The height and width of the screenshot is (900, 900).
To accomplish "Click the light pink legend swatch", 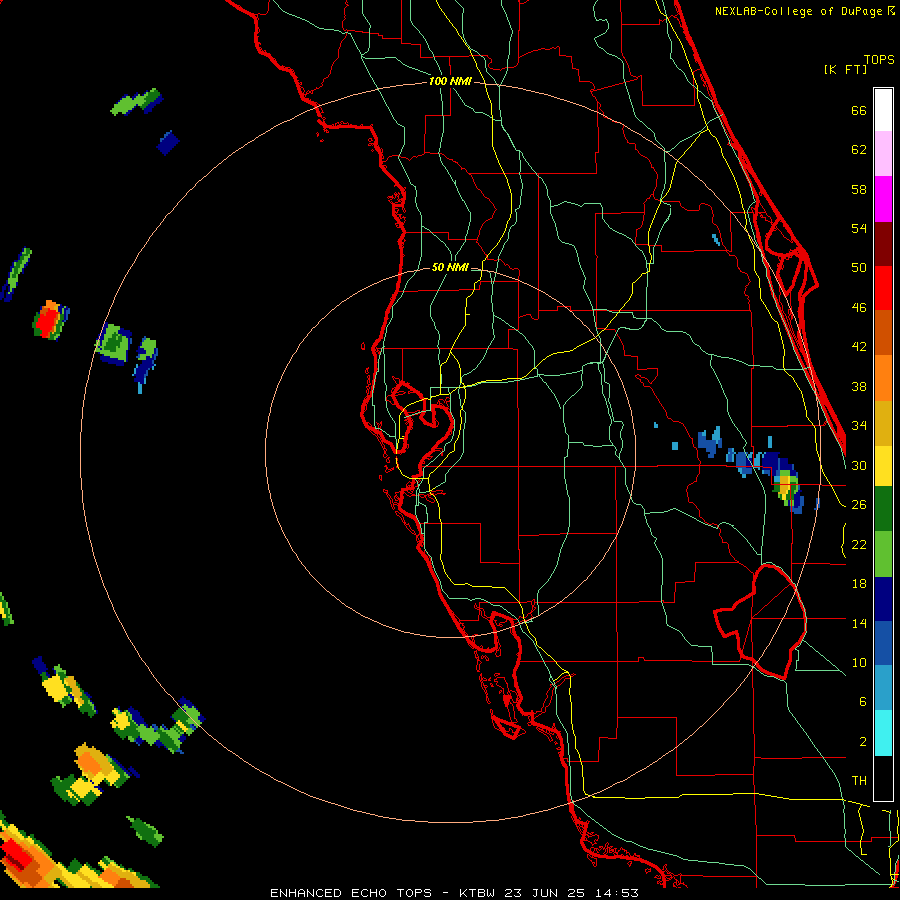I will [x=883, y=154].
